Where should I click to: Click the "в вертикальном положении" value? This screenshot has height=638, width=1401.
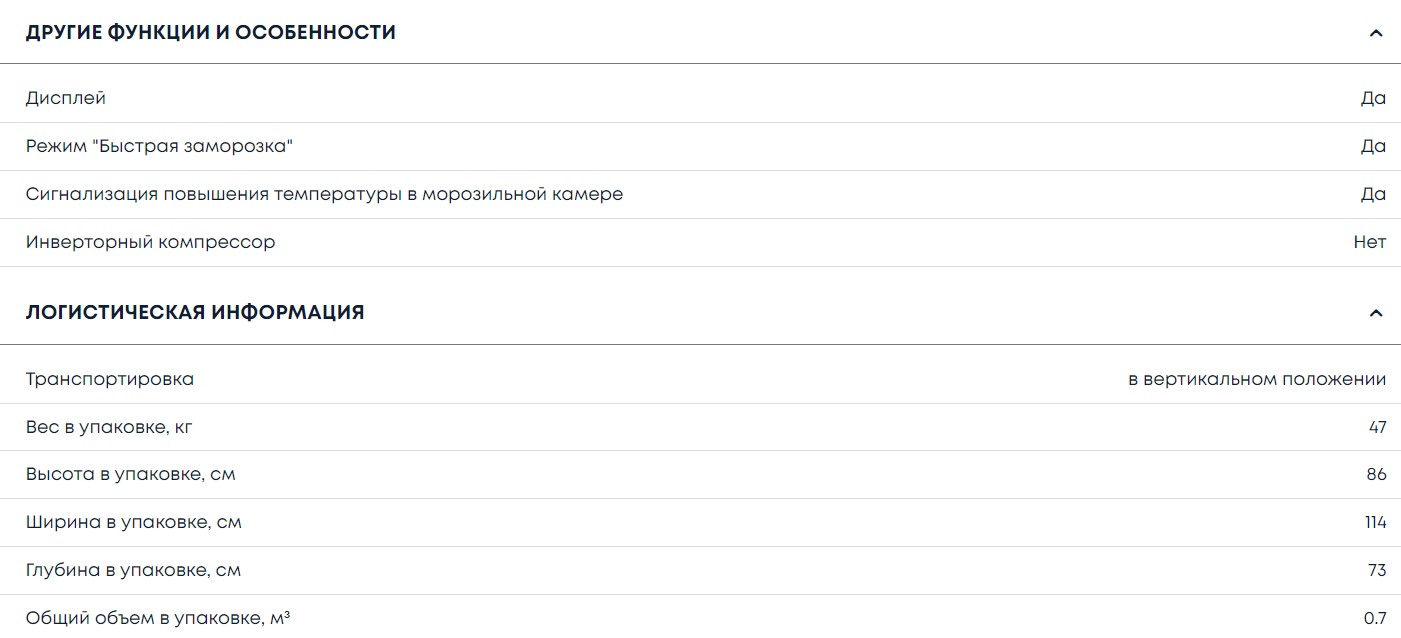[1257, 379]
